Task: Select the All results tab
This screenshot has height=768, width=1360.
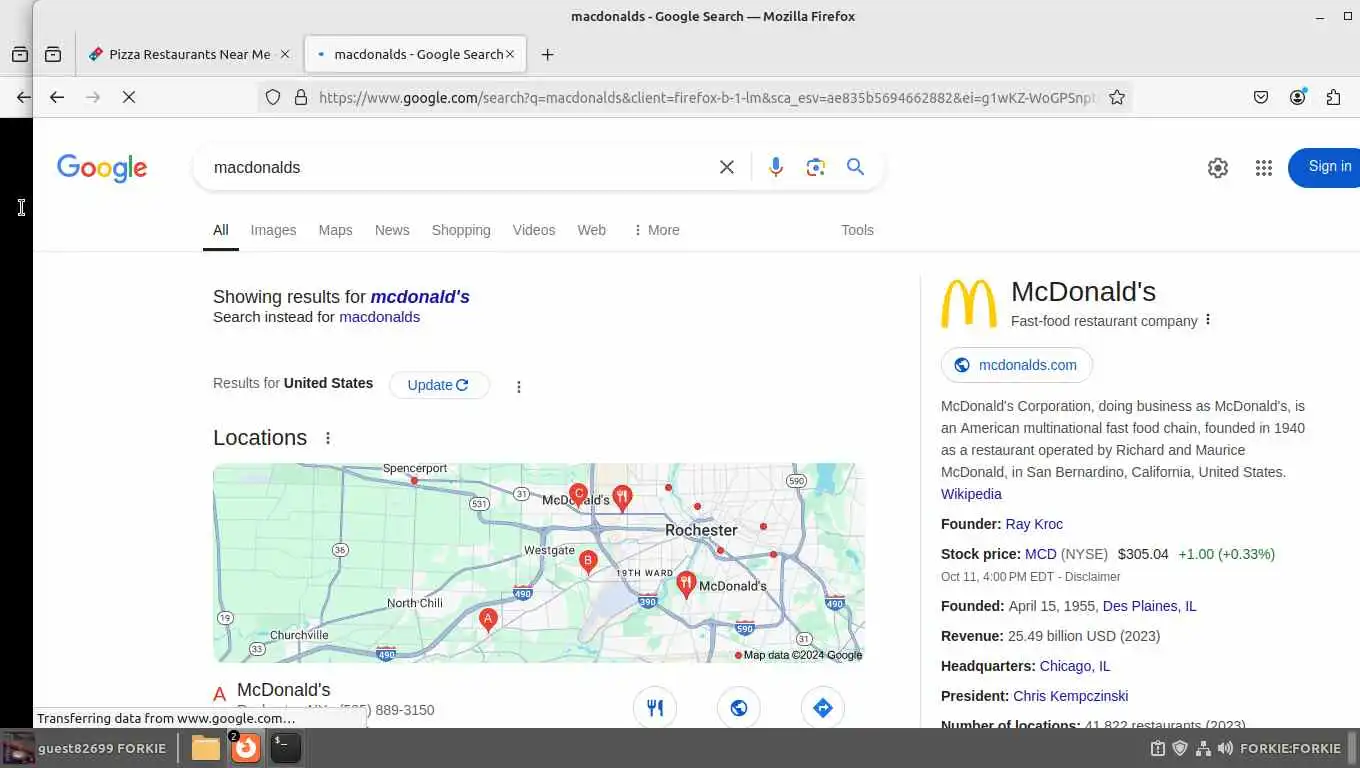Action: click(x=221, y=230)
